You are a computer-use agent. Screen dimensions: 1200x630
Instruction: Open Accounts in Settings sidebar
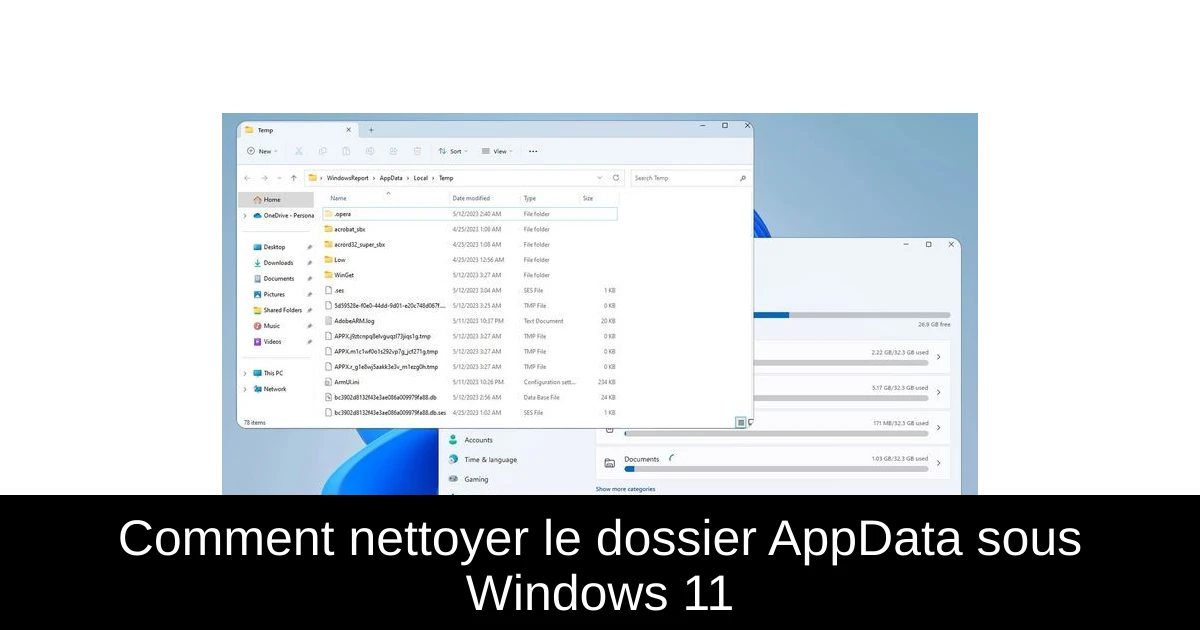point(478,440)
